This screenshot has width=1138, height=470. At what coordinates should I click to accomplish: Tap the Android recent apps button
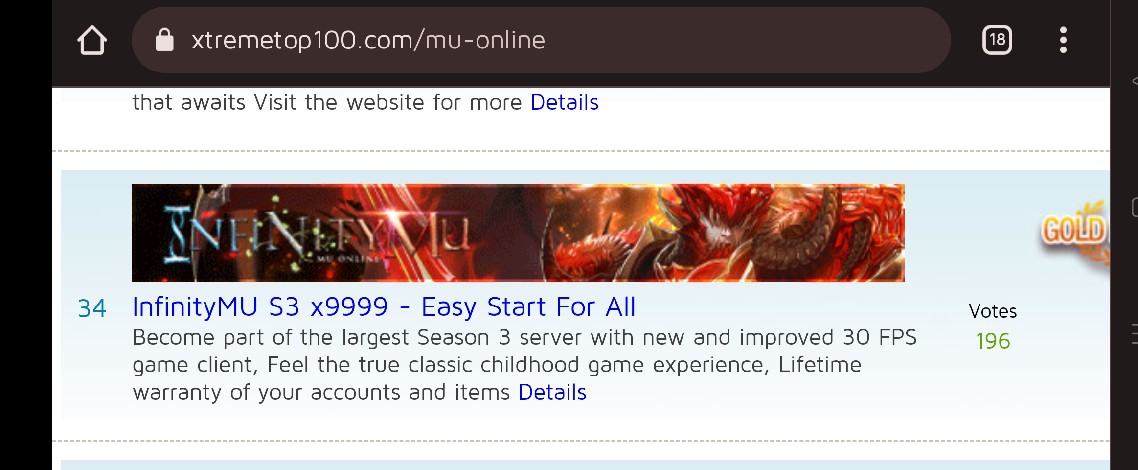1134,333
